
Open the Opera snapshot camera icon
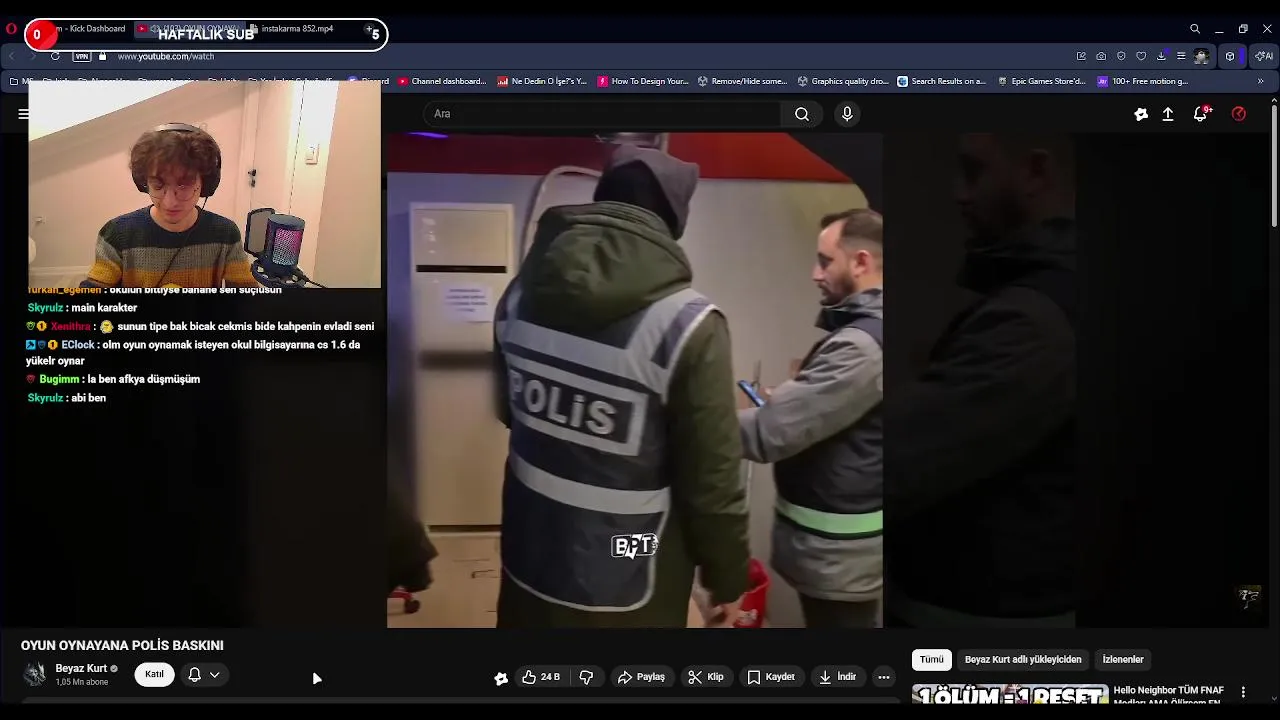pyautogui.click(x=1101, y=56)
